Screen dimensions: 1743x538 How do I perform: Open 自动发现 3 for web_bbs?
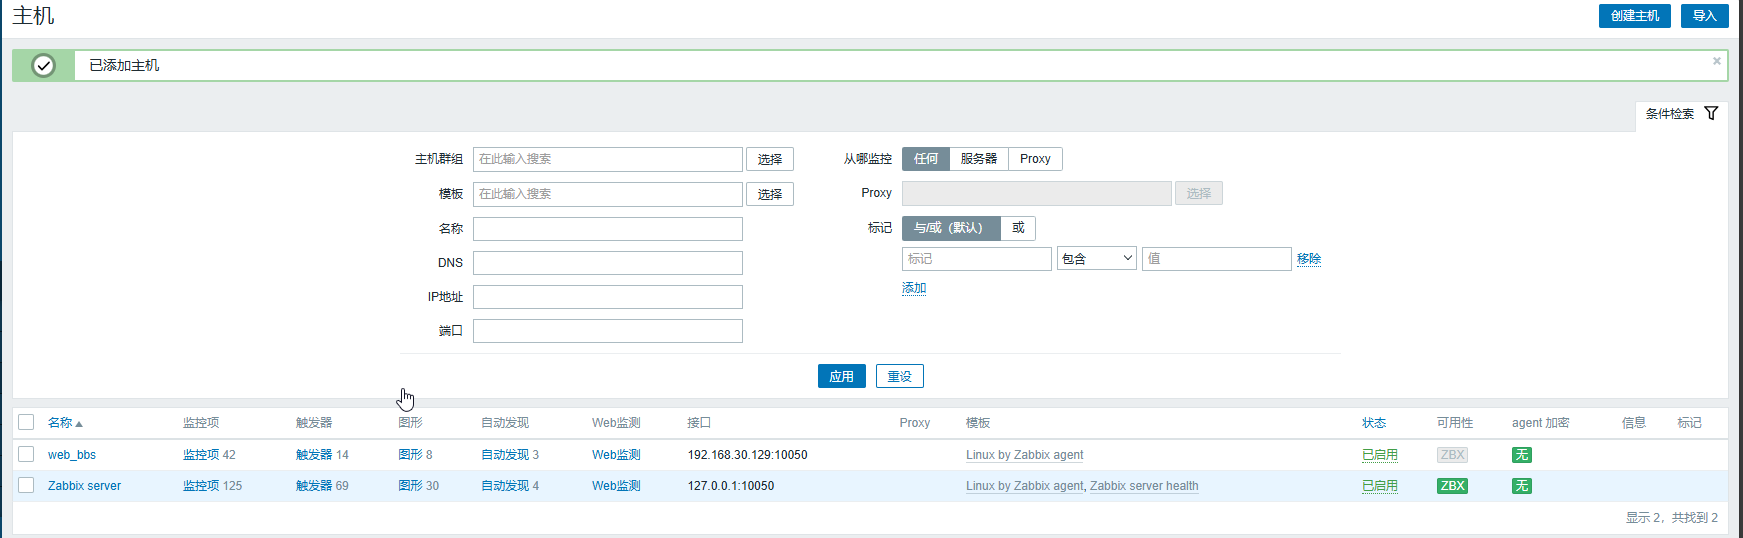[505, 455]
